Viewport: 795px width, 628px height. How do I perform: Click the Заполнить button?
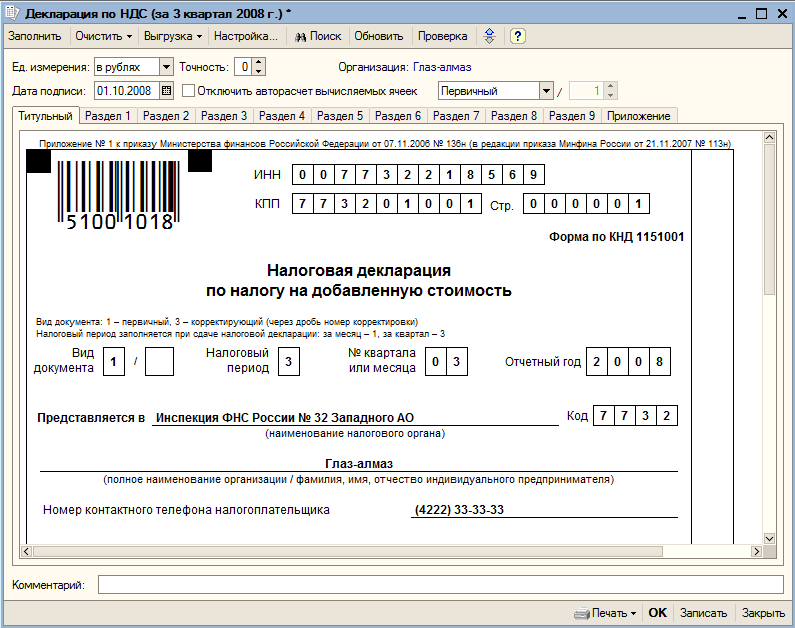click(34, 36)
